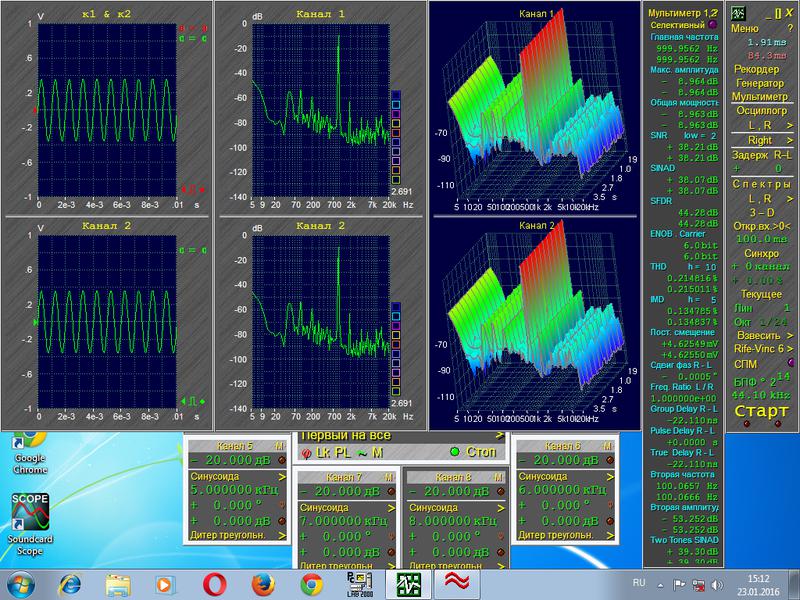
Task: Open the Рекордер panel
Action: pyautogui.click(x=757, y=69)
